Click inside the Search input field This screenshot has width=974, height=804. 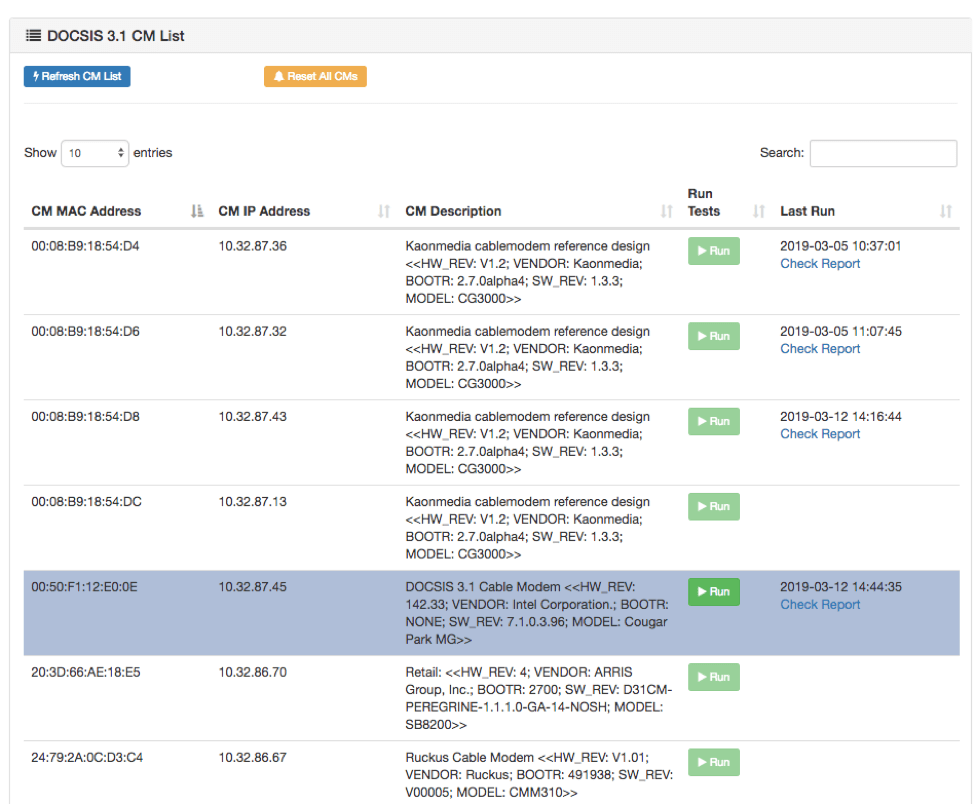click(883, 152)
